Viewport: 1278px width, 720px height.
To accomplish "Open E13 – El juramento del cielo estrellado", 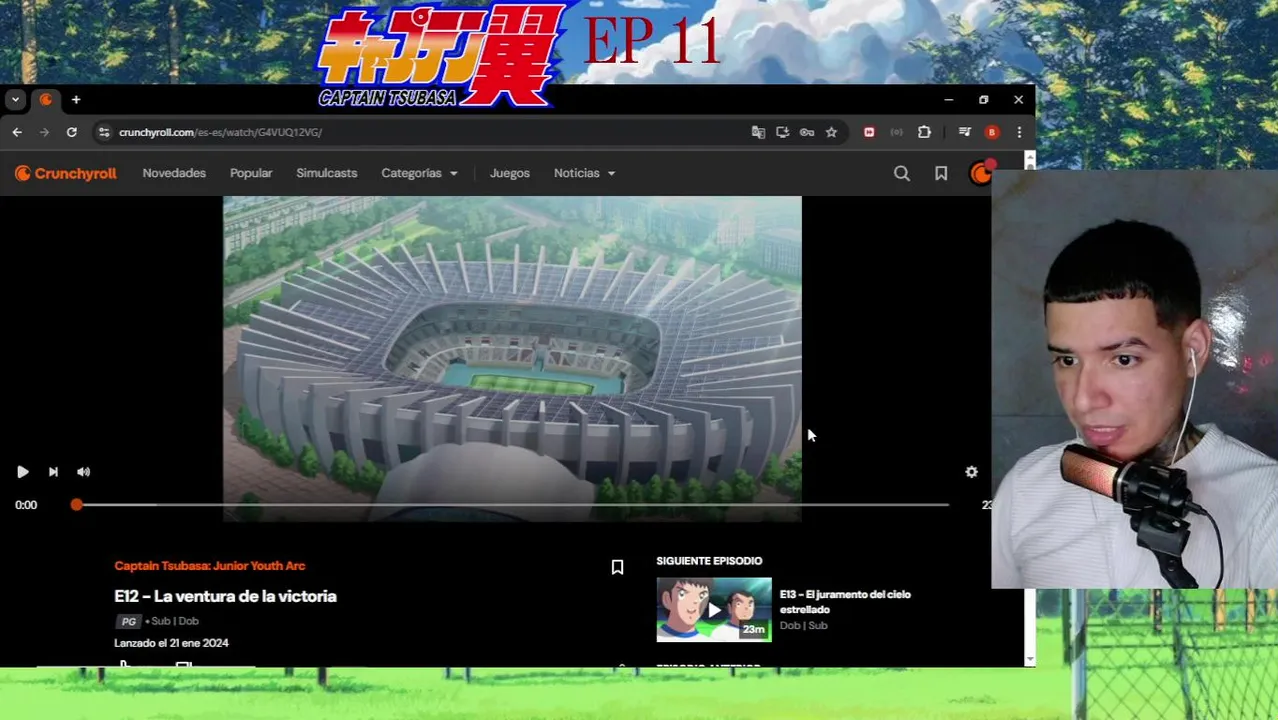I will (845, 601).
